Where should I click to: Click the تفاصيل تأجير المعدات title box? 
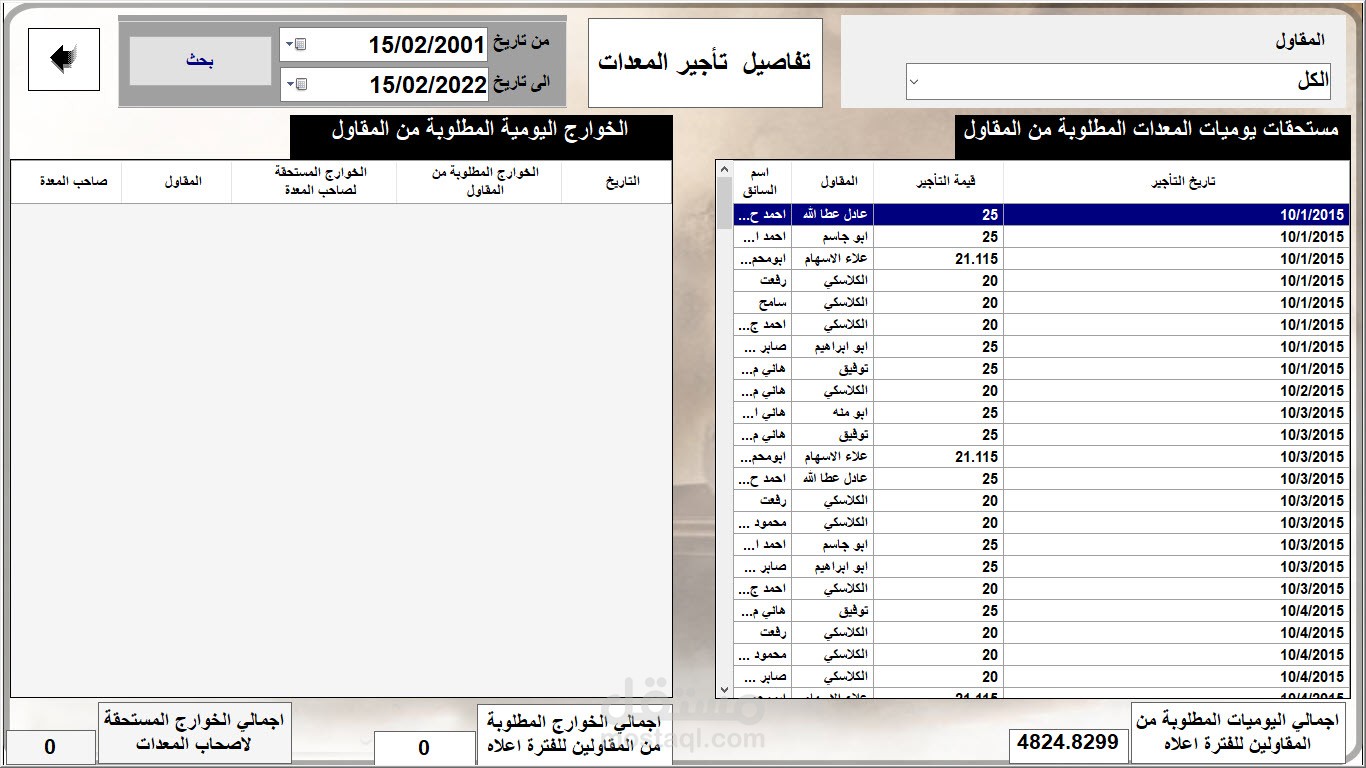point(705,62)
